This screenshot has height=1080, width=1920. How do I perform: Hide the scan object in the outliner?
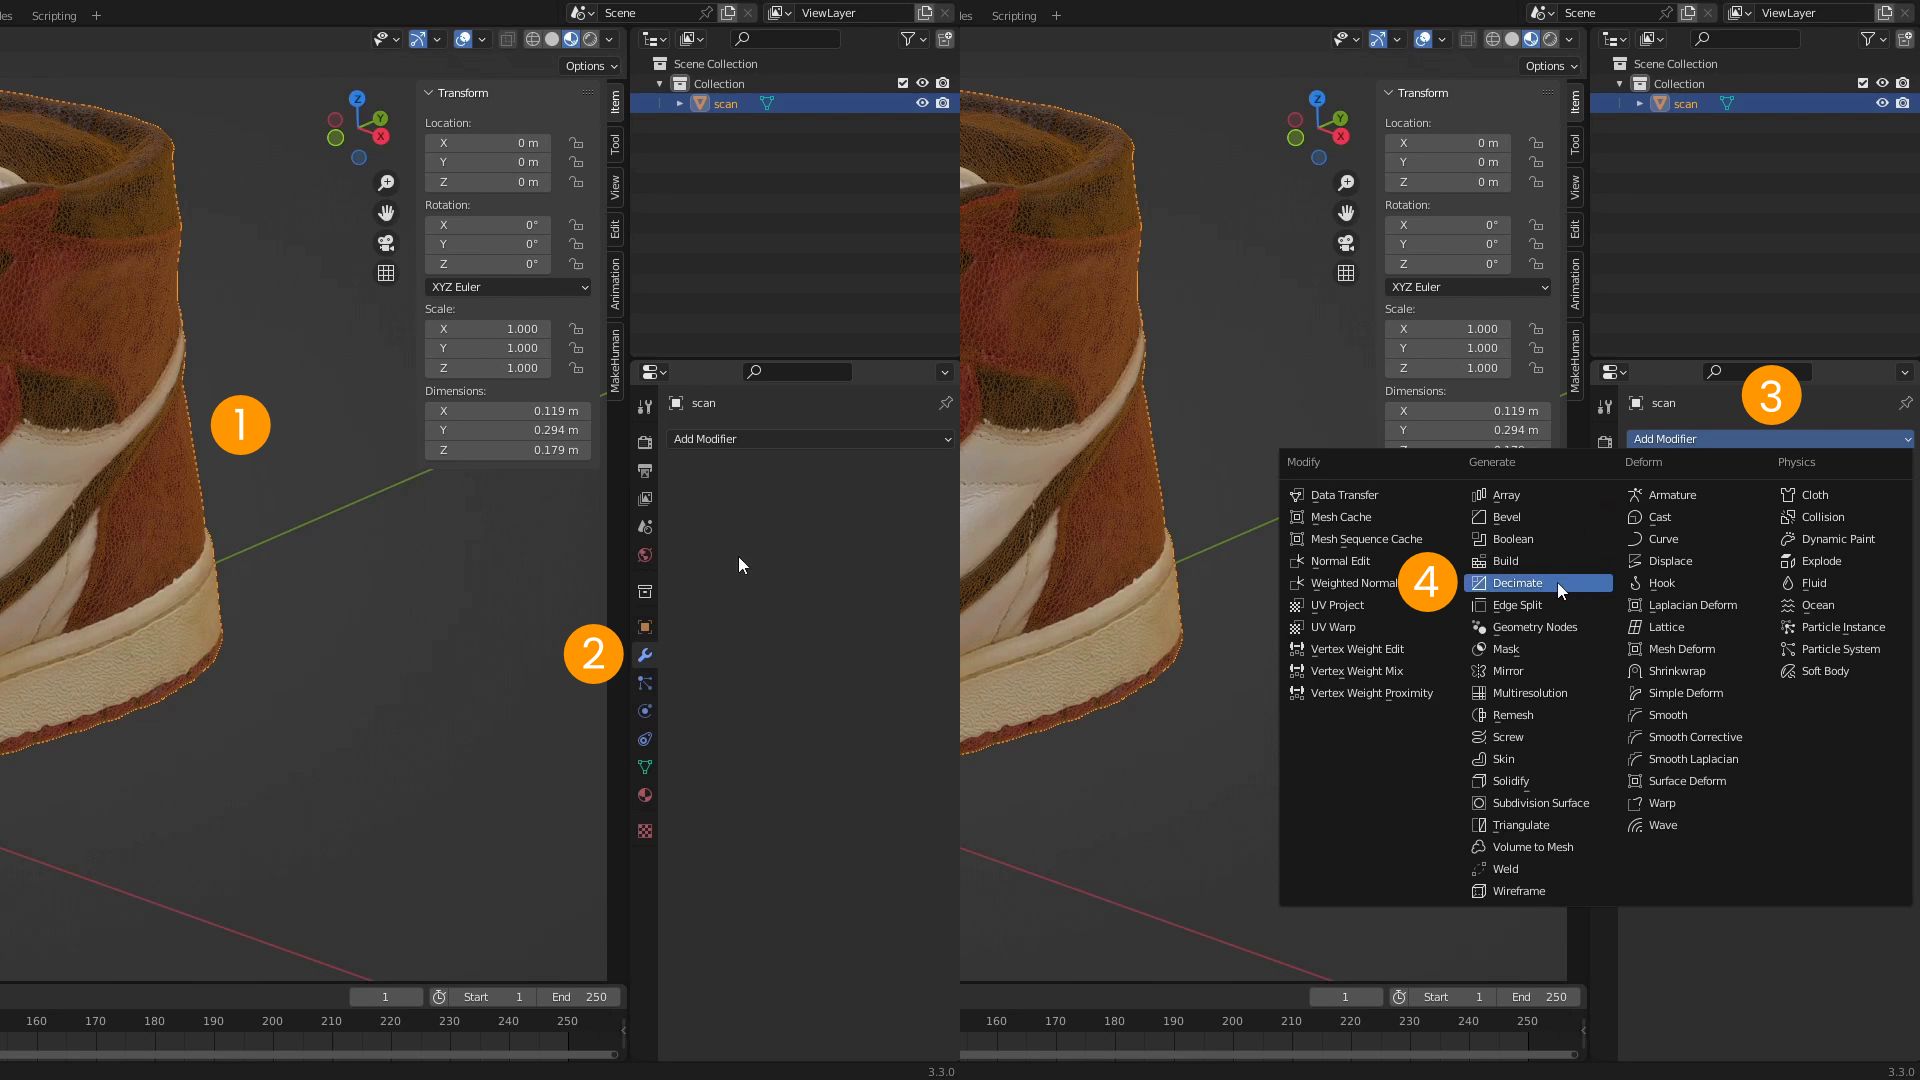[x=921, y=103]
